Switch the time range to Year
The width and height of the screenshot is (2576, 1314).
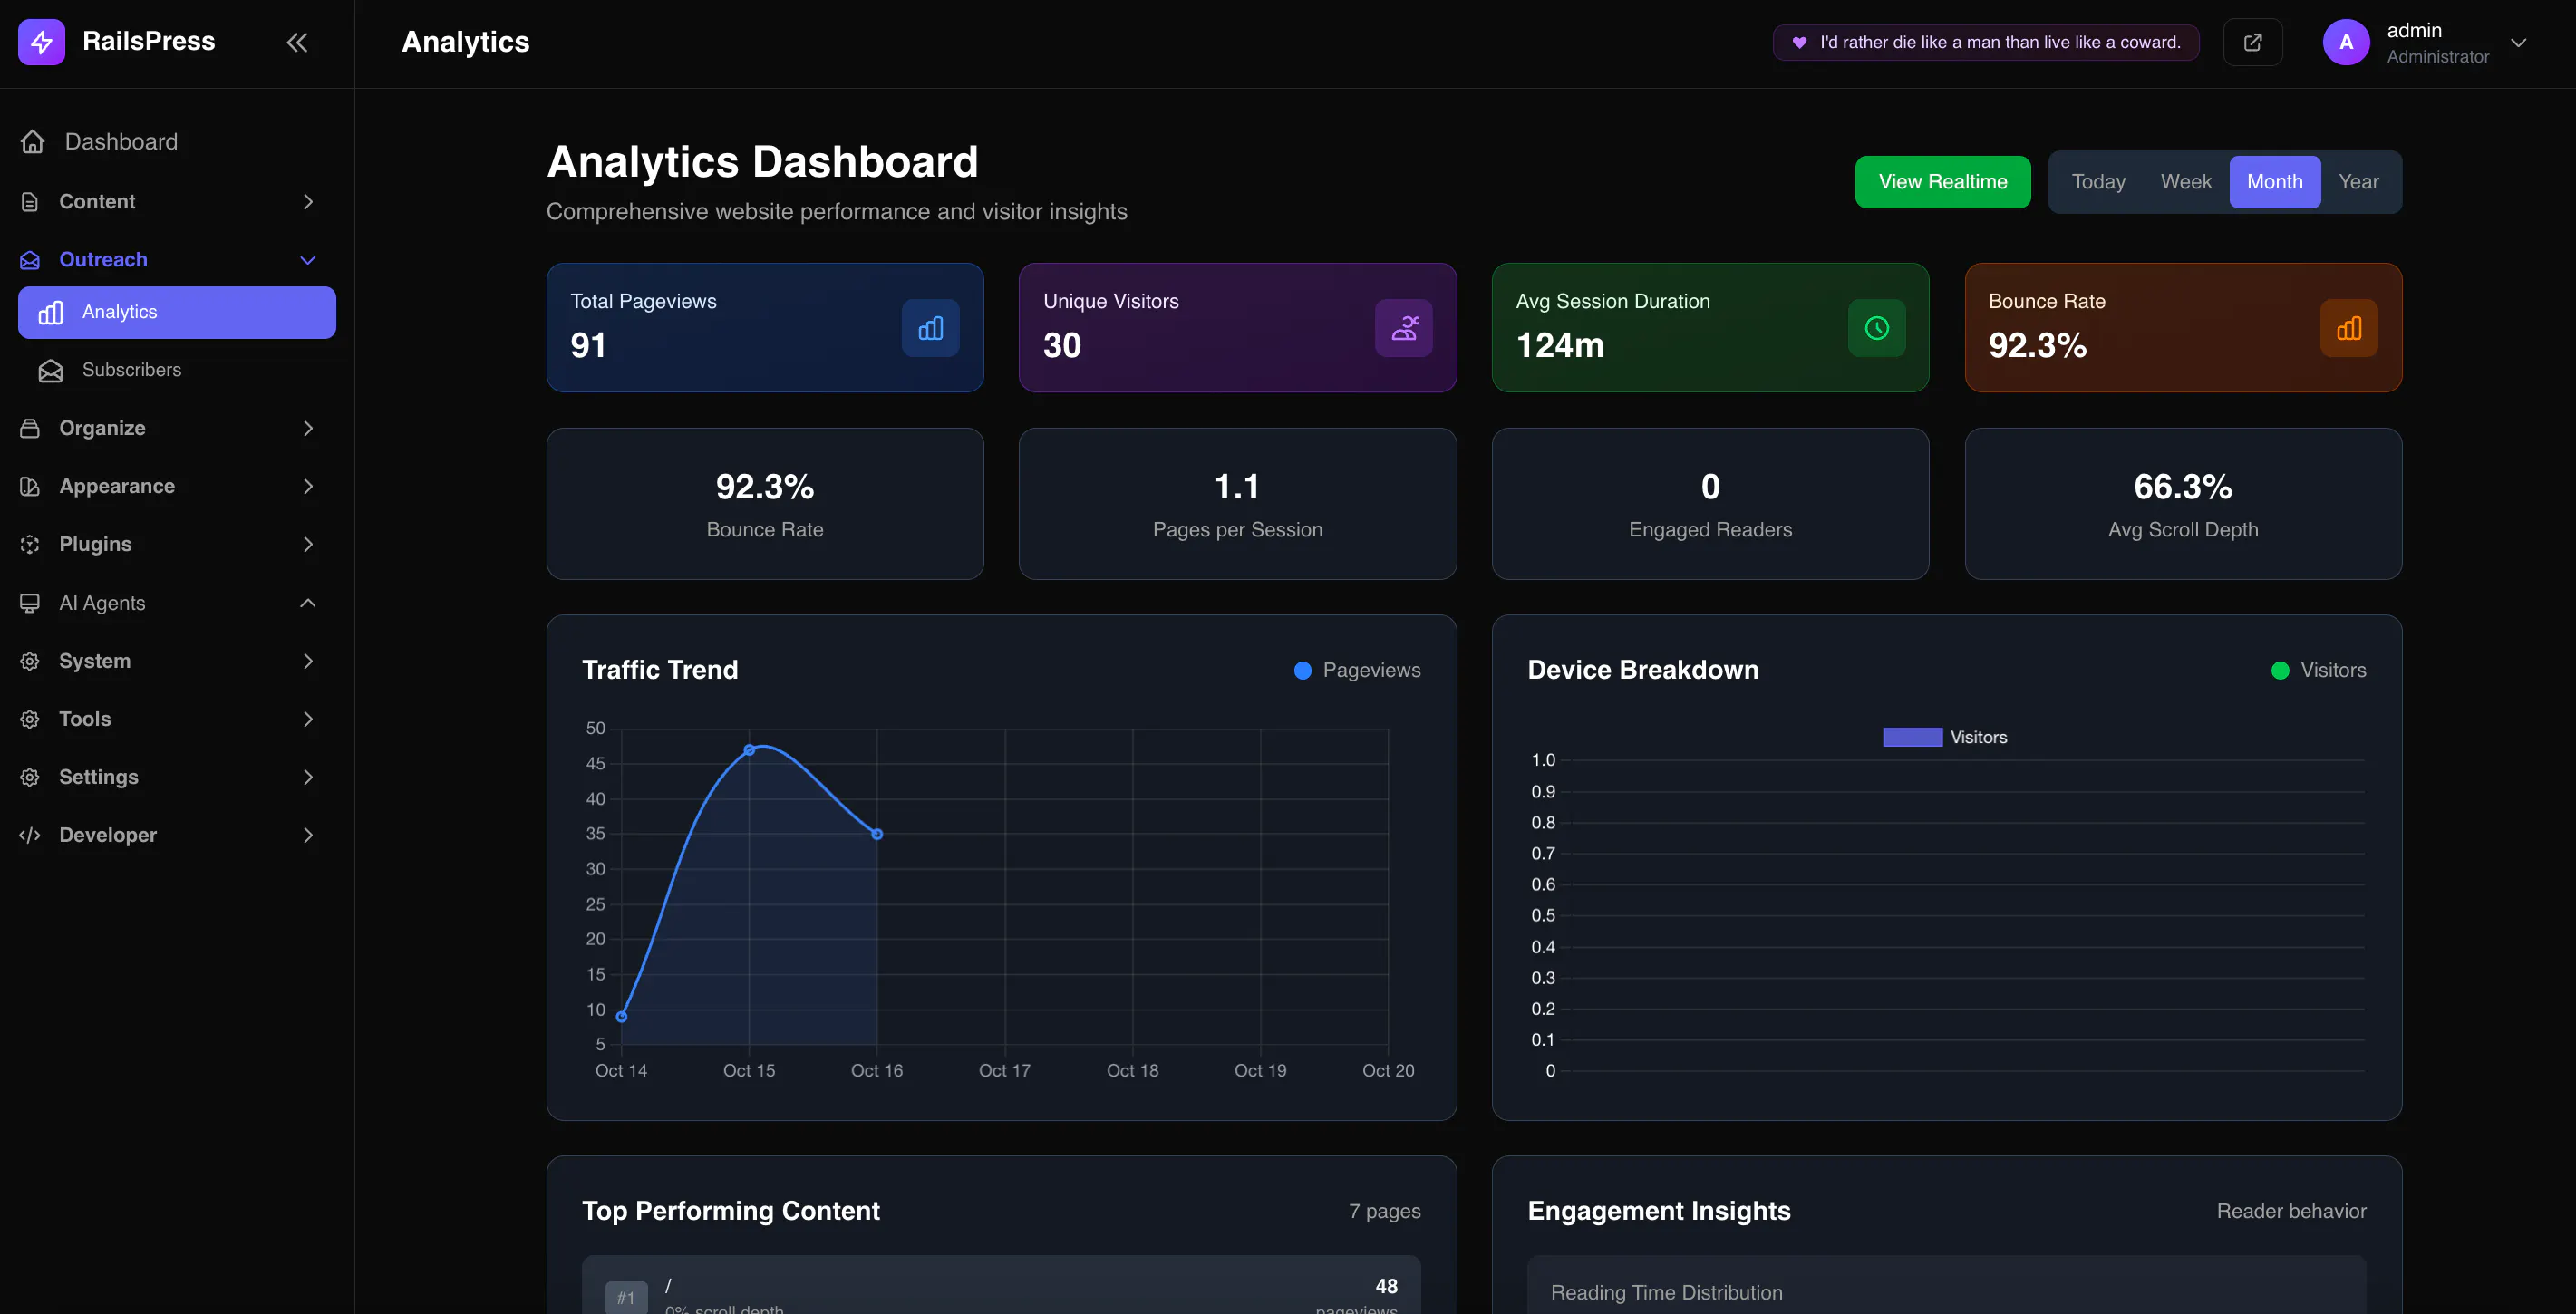pyautogui.click(x=2358, y=182)
